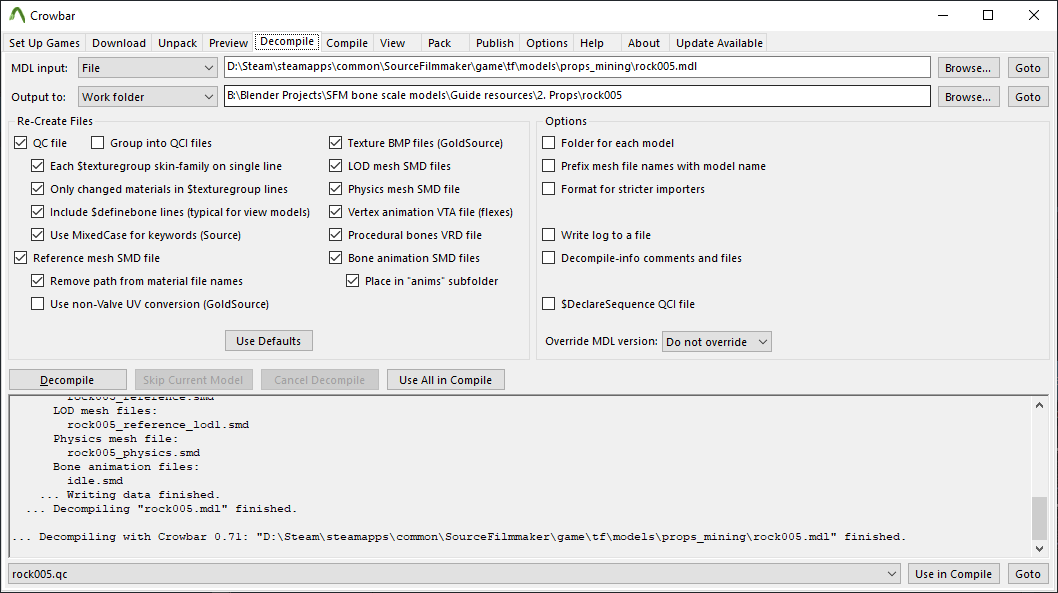1058x593 pixels.
Task: Click the Crowbar app icon in title bar
Action: (x=17, y=15)
